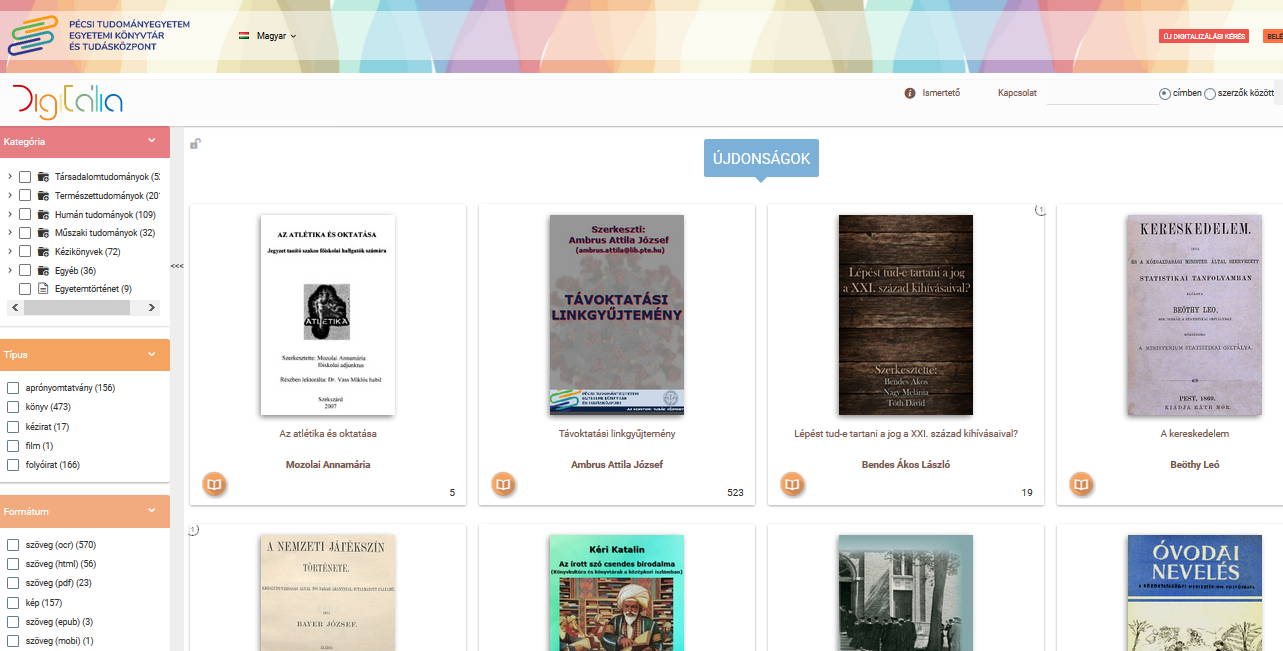1283x651 pixels.
Task: Click the category tree scrollbar right arrow
Action: click(154, 308)
